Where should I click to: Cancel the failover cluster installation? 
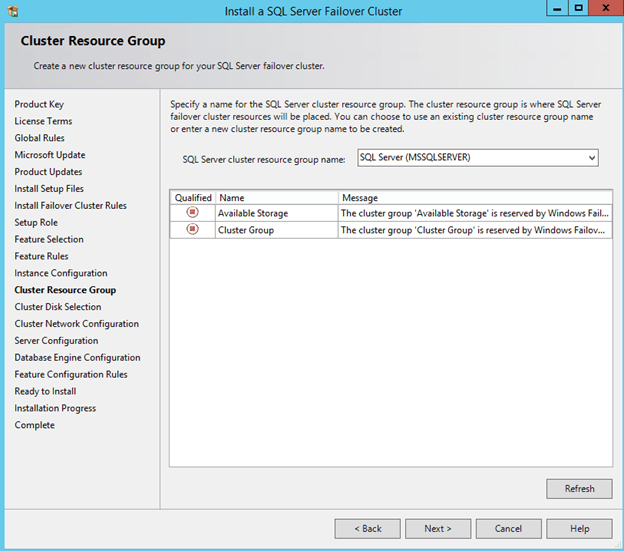(x=508, y=528)
